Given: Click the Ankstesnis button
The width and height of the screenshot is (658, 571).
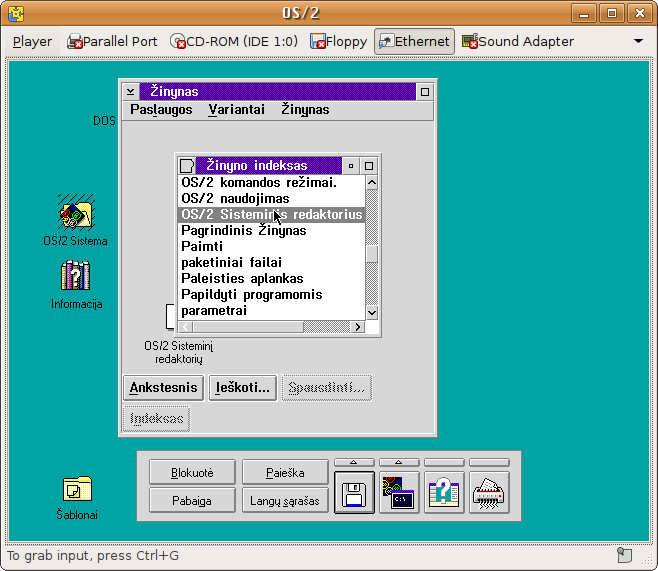Looking at the screenshot, I should click(164, 388).
